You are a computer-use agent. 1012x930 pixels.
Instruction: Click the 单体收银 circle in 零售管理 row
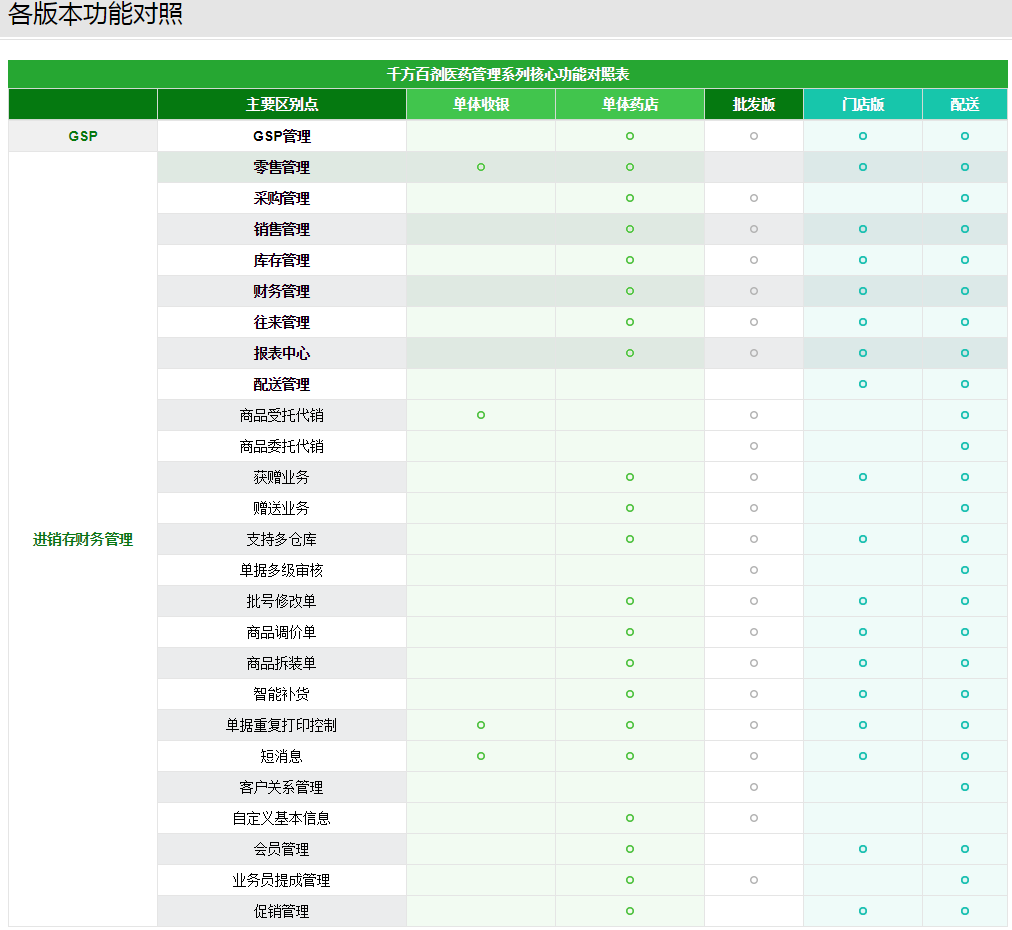481,167
